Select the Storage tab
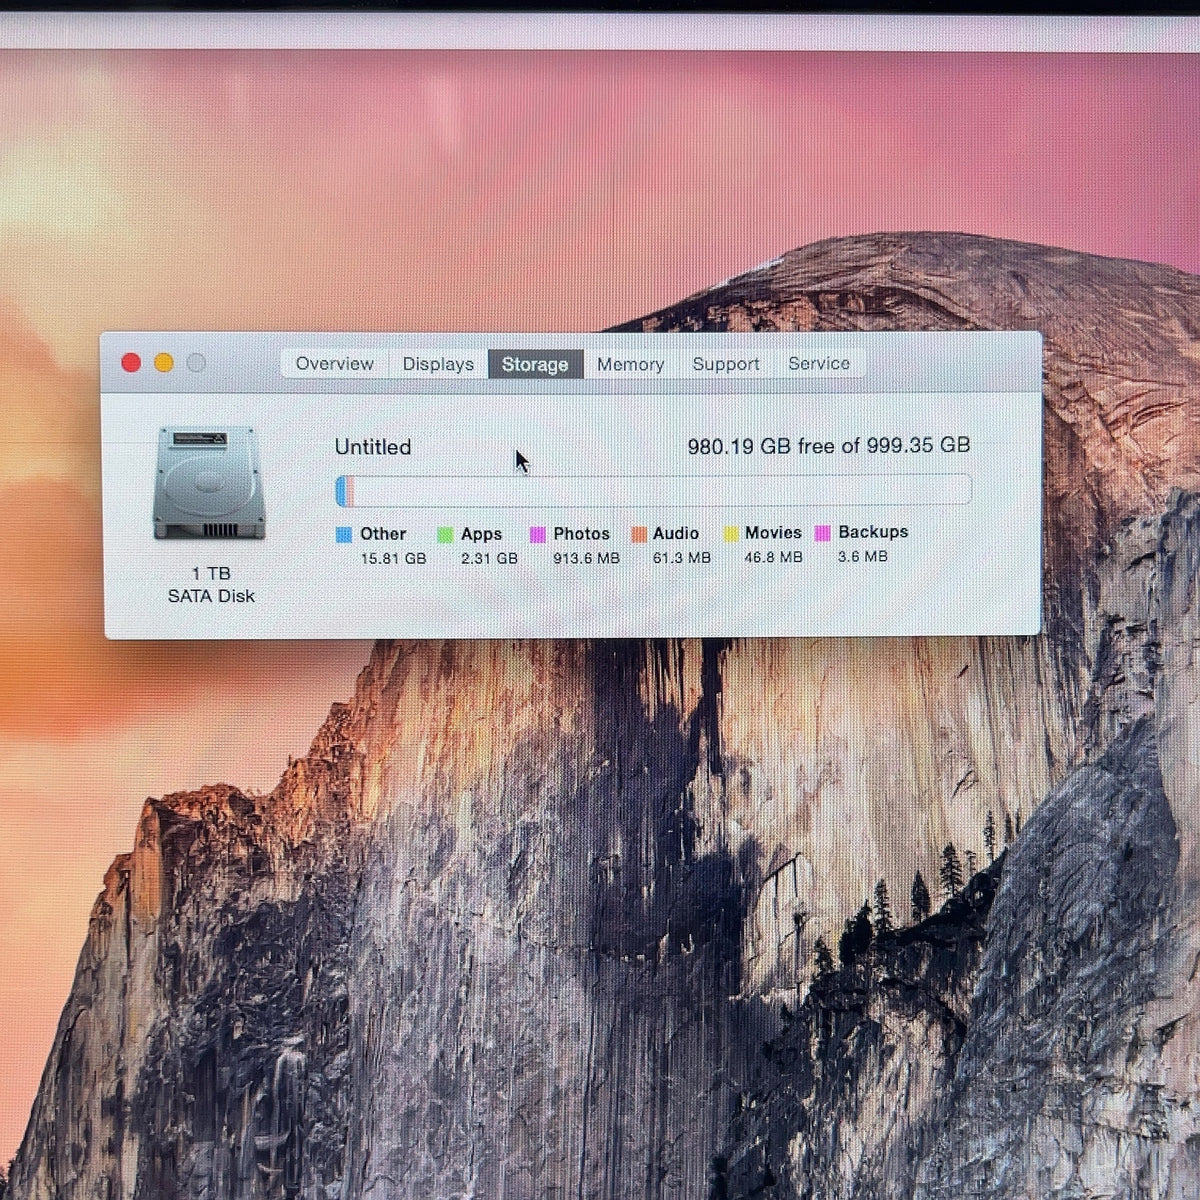 [x=535, y=364]
